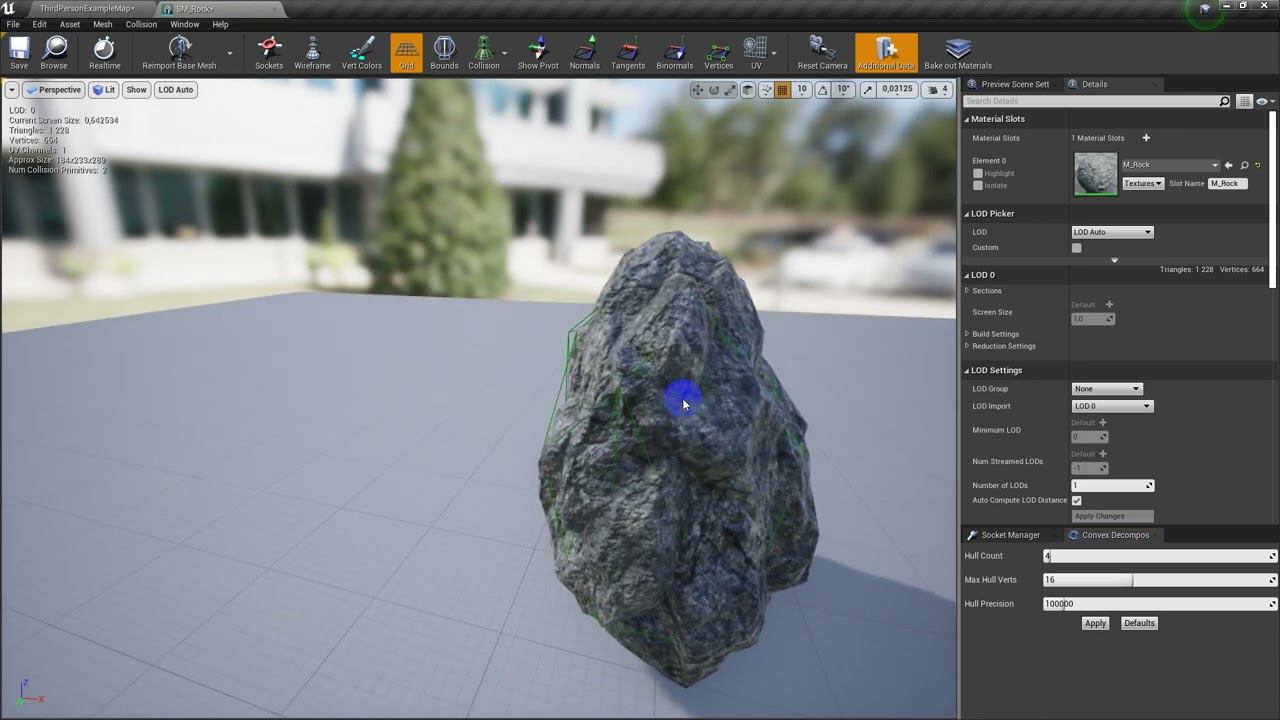Switch to the Socket Manager tab

click(x=1009, y=535)
